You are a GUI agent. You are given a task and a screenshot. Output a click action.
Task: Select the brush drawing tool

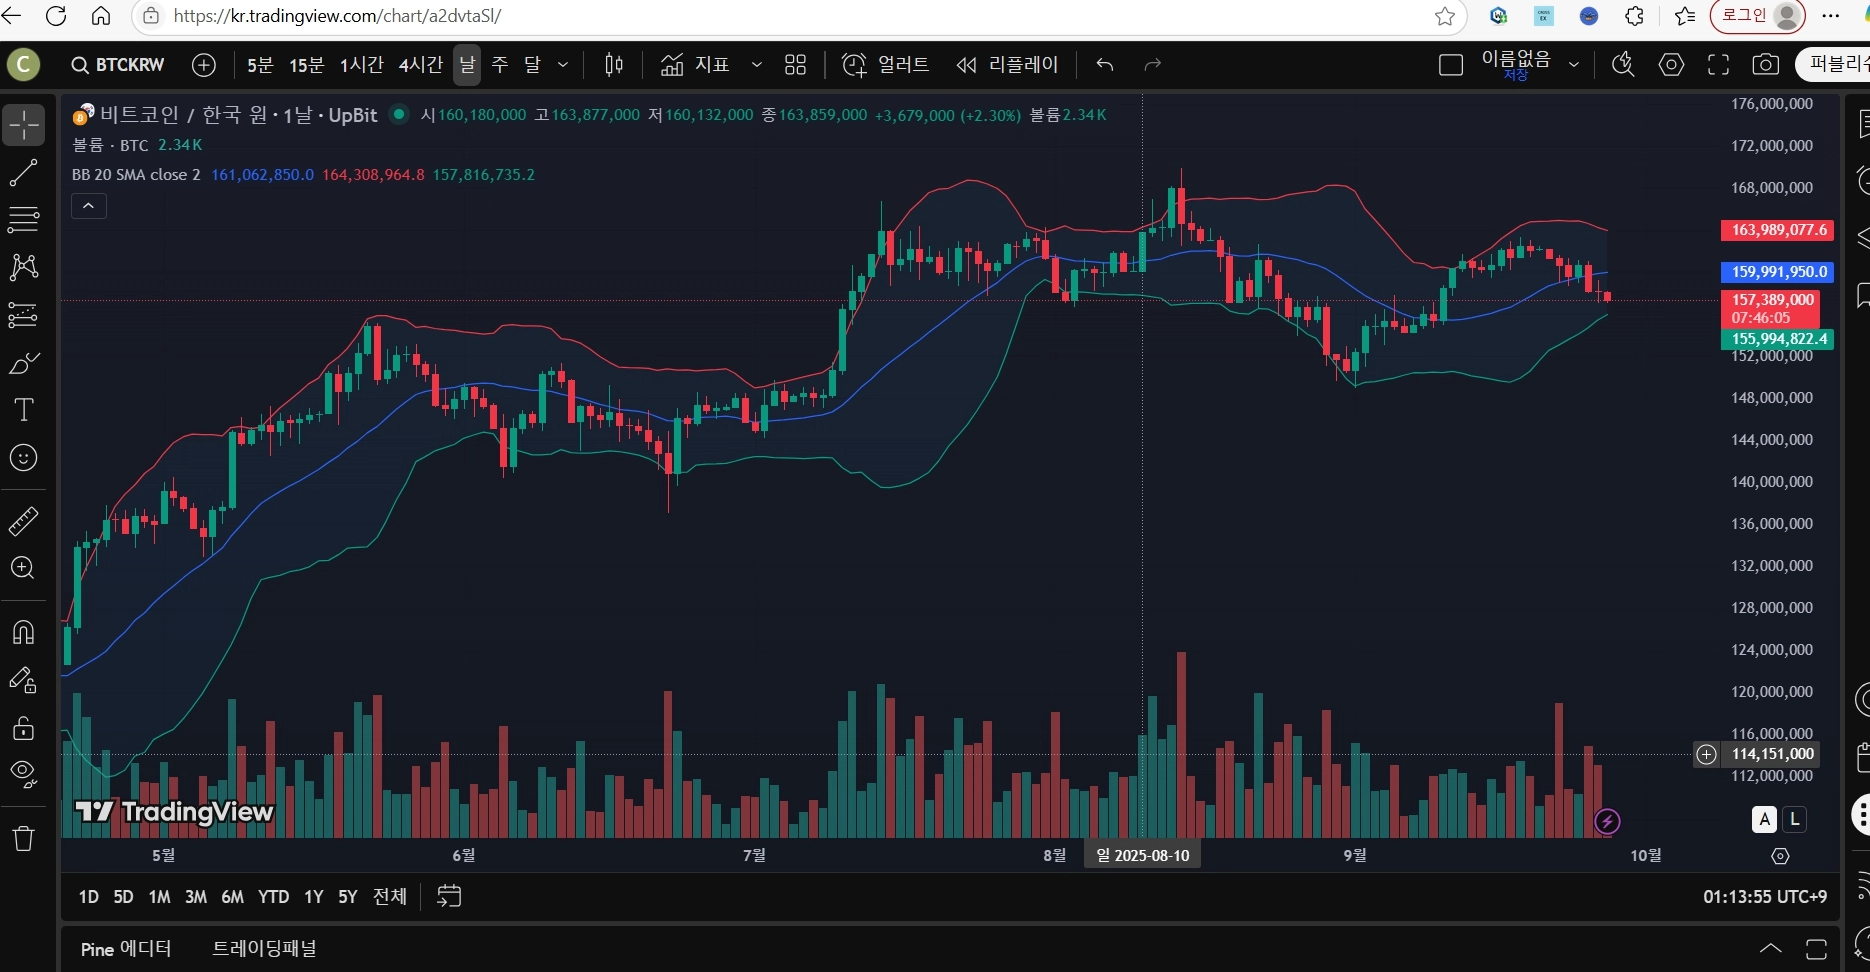click(x=23, y=362)
